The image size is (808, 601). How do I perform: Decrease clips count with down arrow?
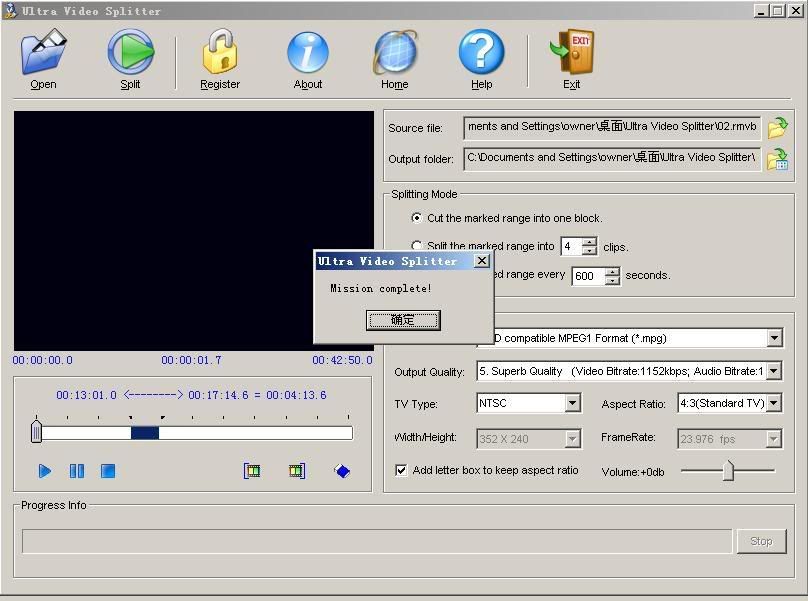click(x=589, y=251)
